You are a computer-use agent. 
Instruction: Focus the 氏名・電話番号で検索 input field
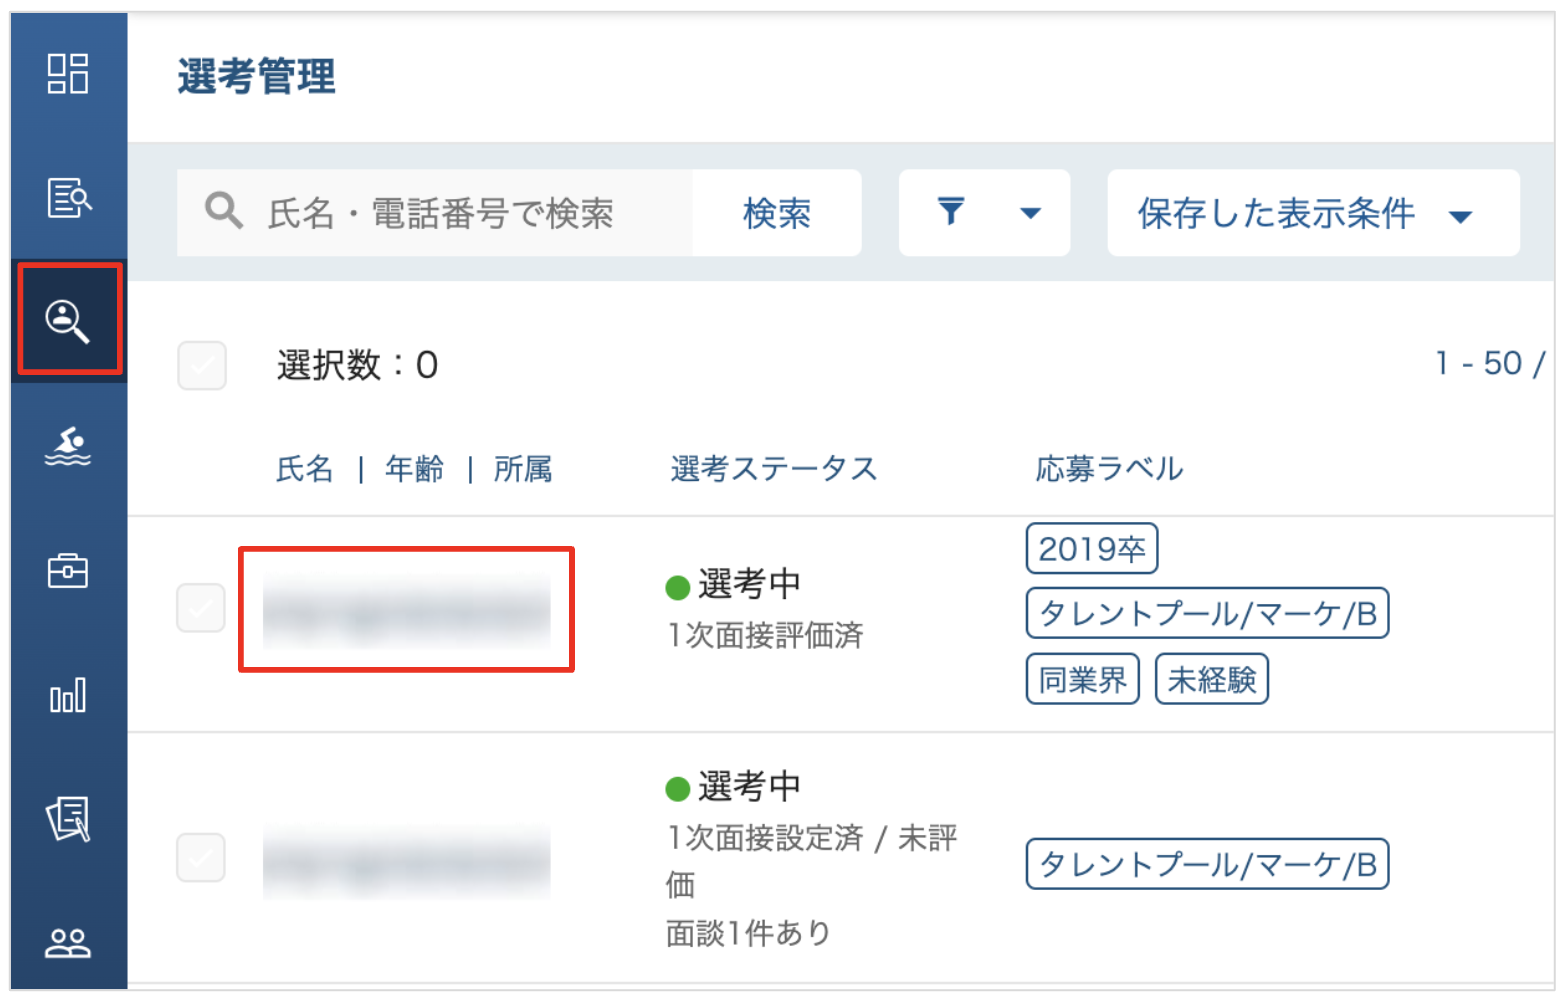click(440, 213)
